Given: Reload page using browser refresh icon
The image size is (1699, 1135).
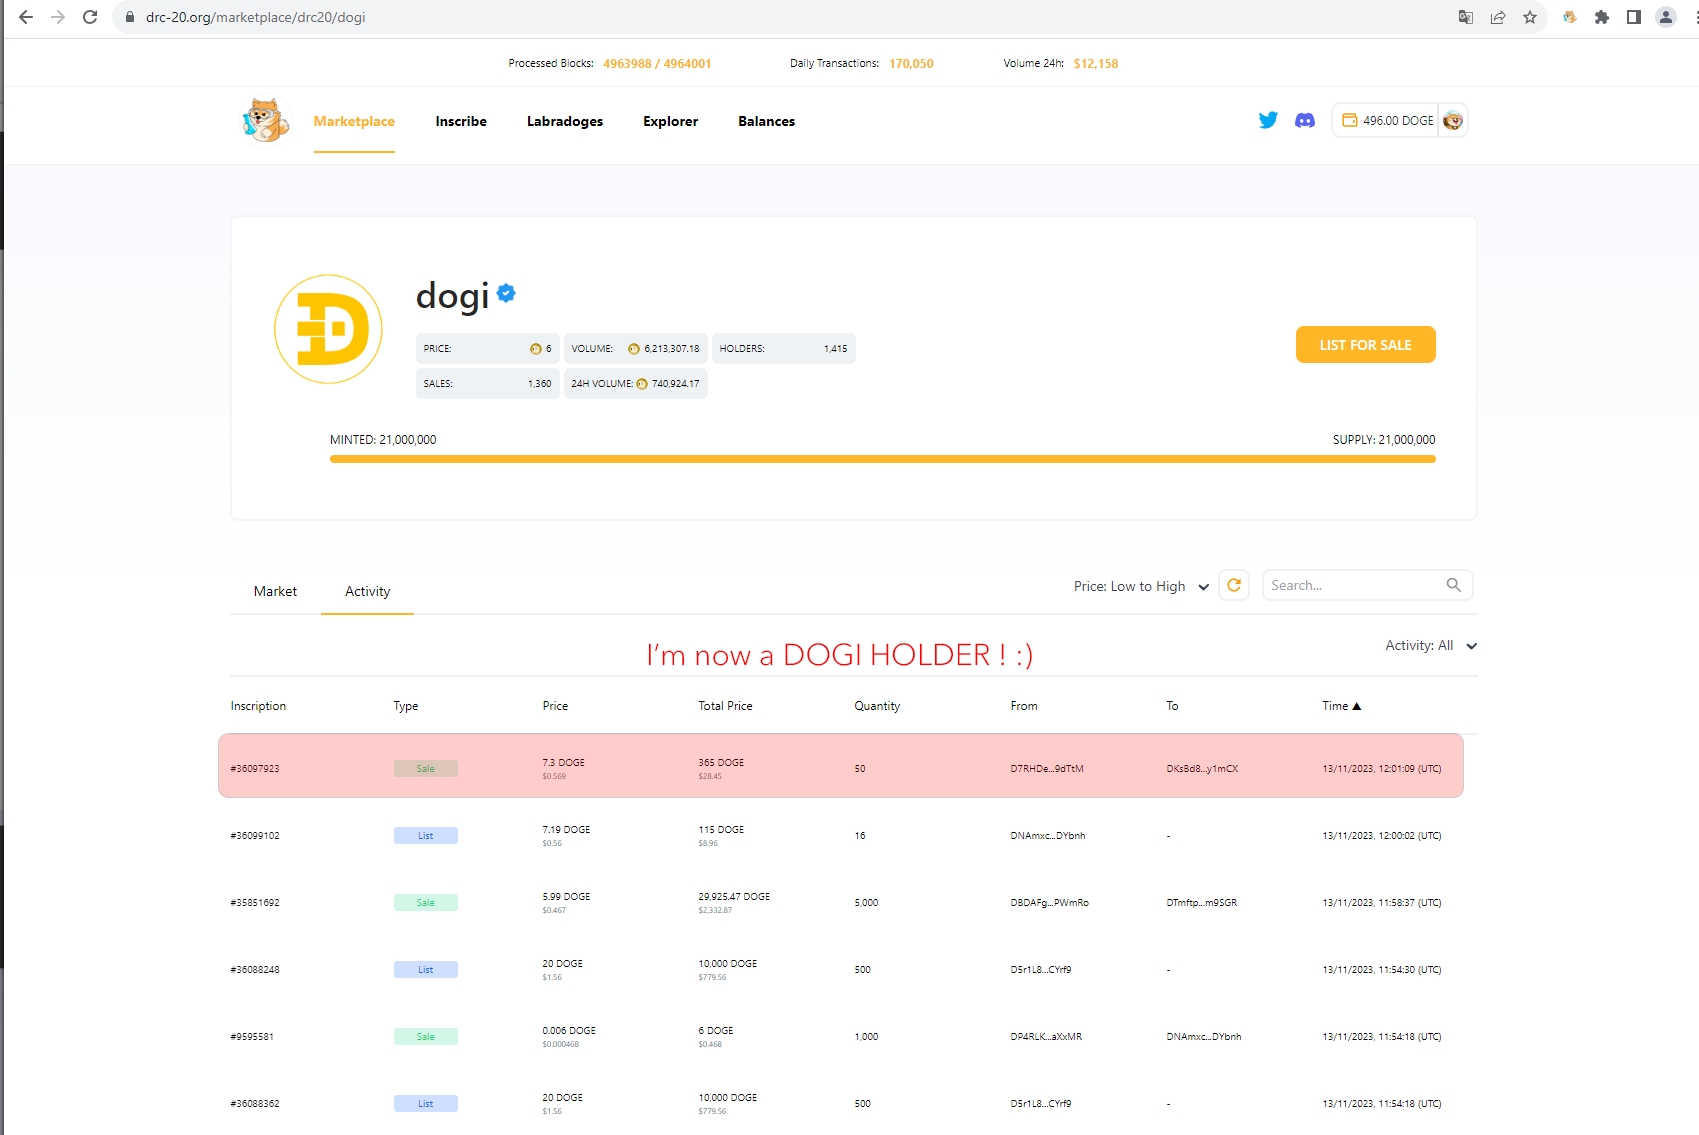Looking at the screenshot, I should [90, 17].
